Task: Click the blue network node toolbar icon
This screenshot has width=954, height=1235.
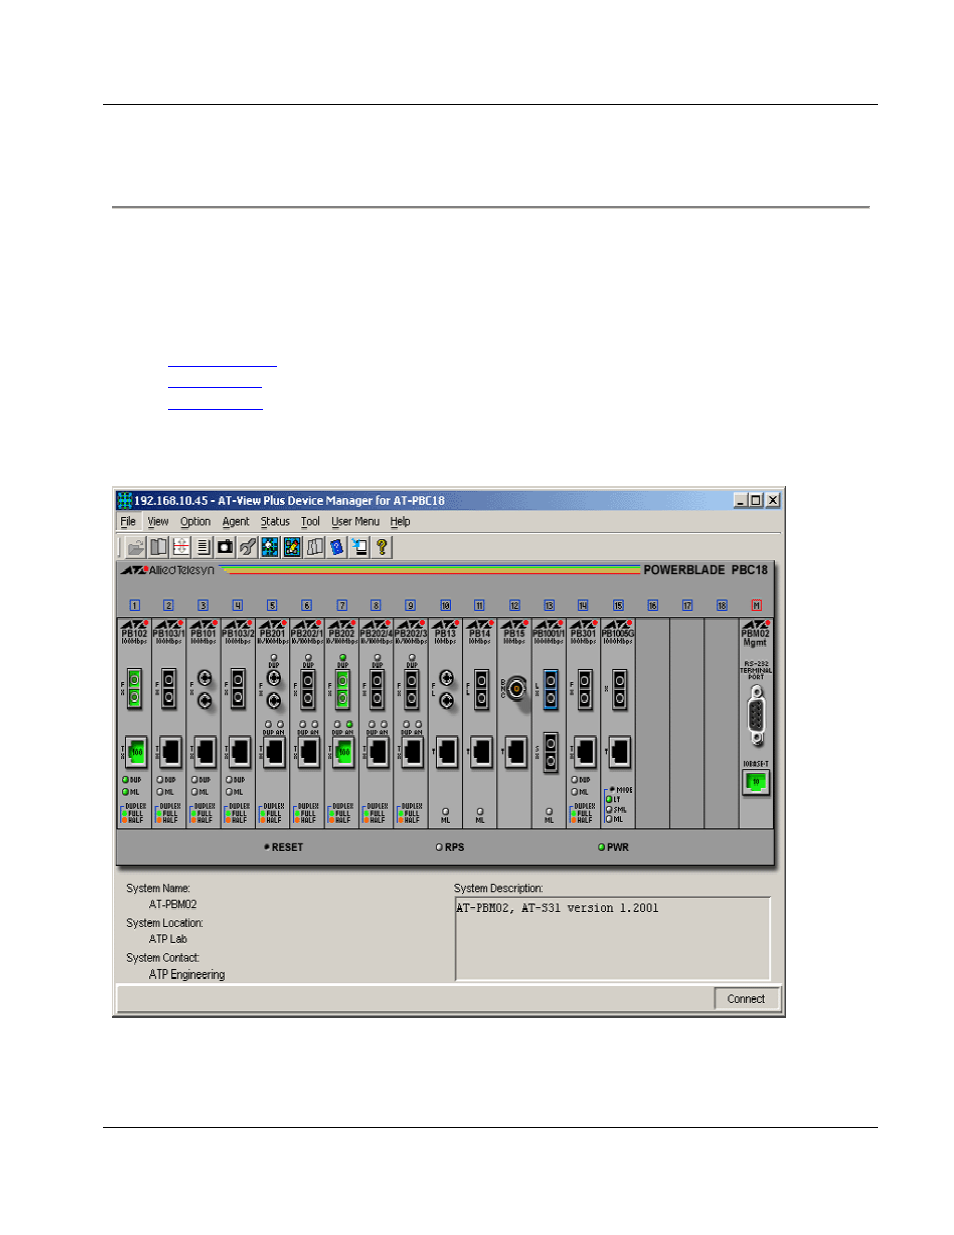Action: [x=270, y=547]
